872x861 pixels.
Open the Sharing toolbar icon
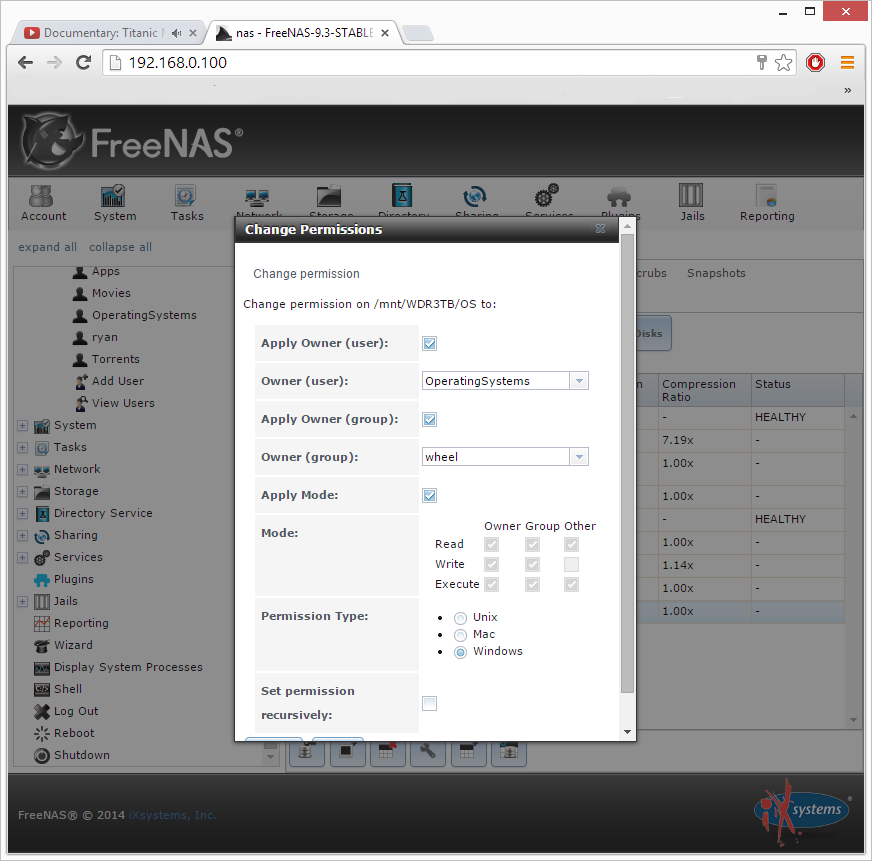[x=475, y=196]
